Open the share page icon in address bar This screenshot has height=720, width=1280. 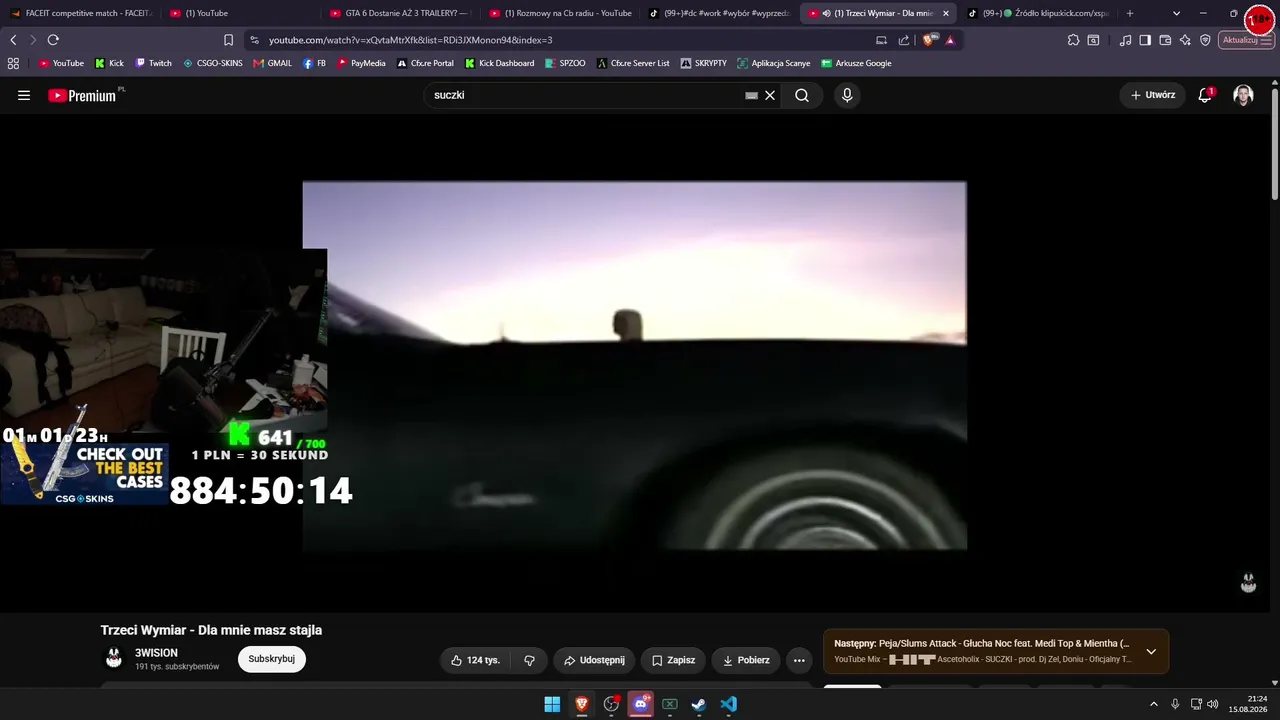coord(904,40)
